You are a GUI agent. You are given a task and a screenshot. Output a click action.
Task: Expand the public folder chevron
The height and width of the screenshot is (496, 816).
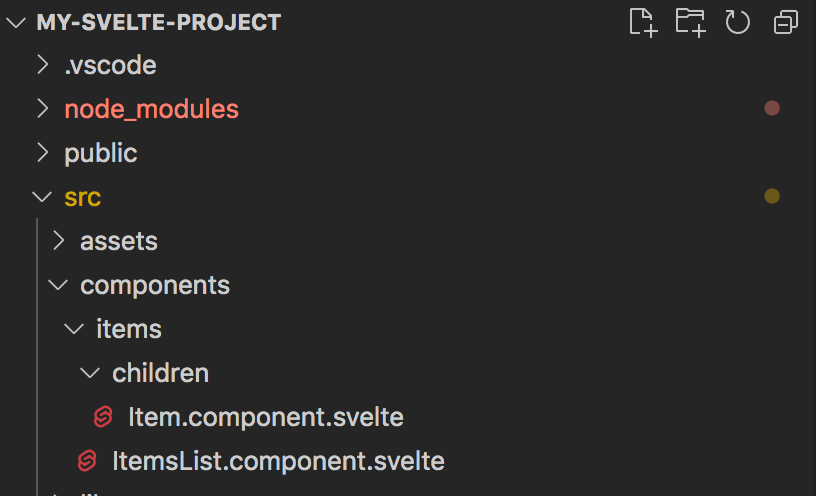(x=43, y=153)
